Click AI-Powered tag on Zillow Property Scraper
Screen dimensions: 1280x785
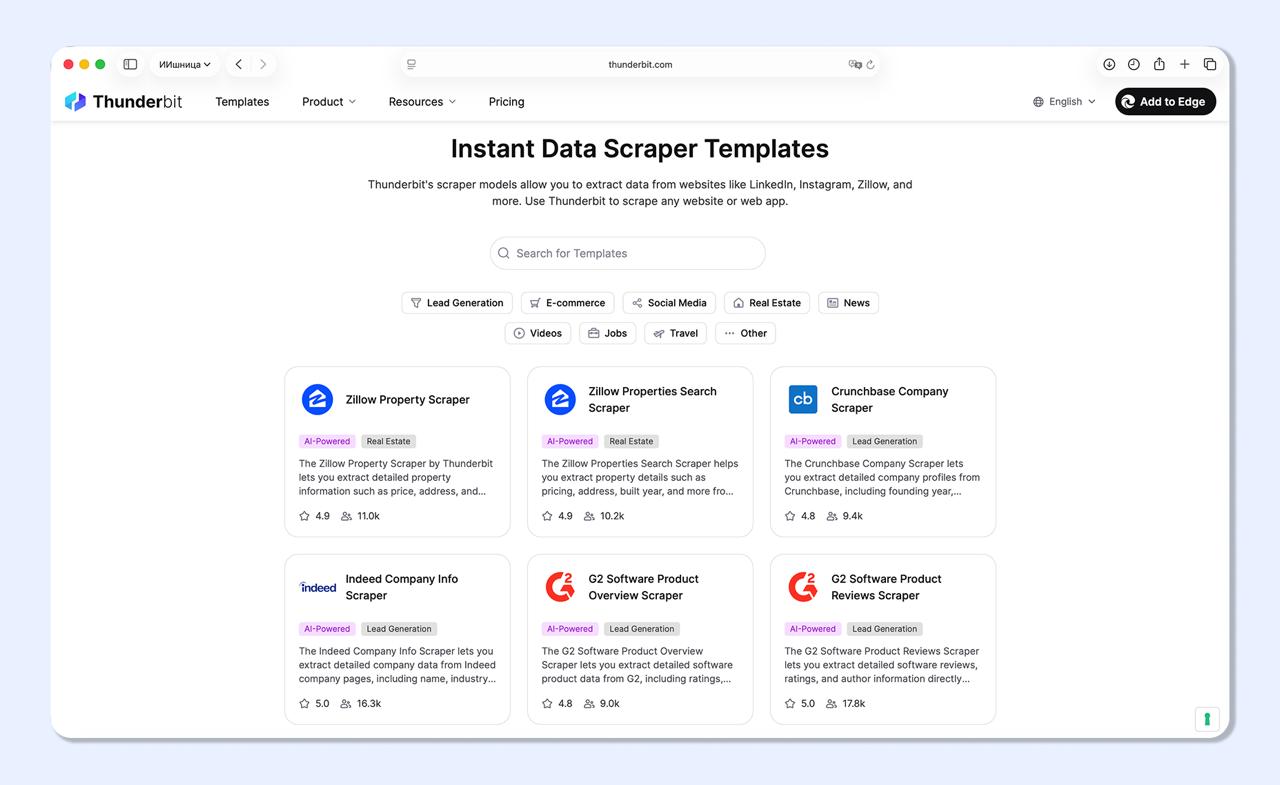(327, 441)
